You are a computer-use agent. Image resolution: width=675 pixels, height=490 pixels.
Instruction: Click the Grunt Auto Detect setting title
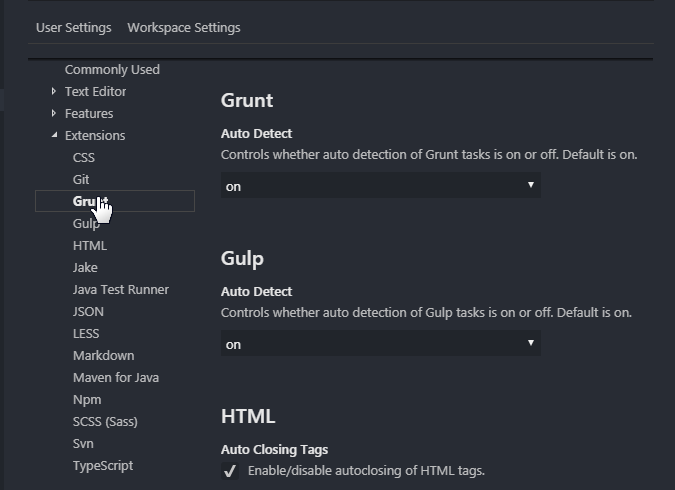[257, 133]
